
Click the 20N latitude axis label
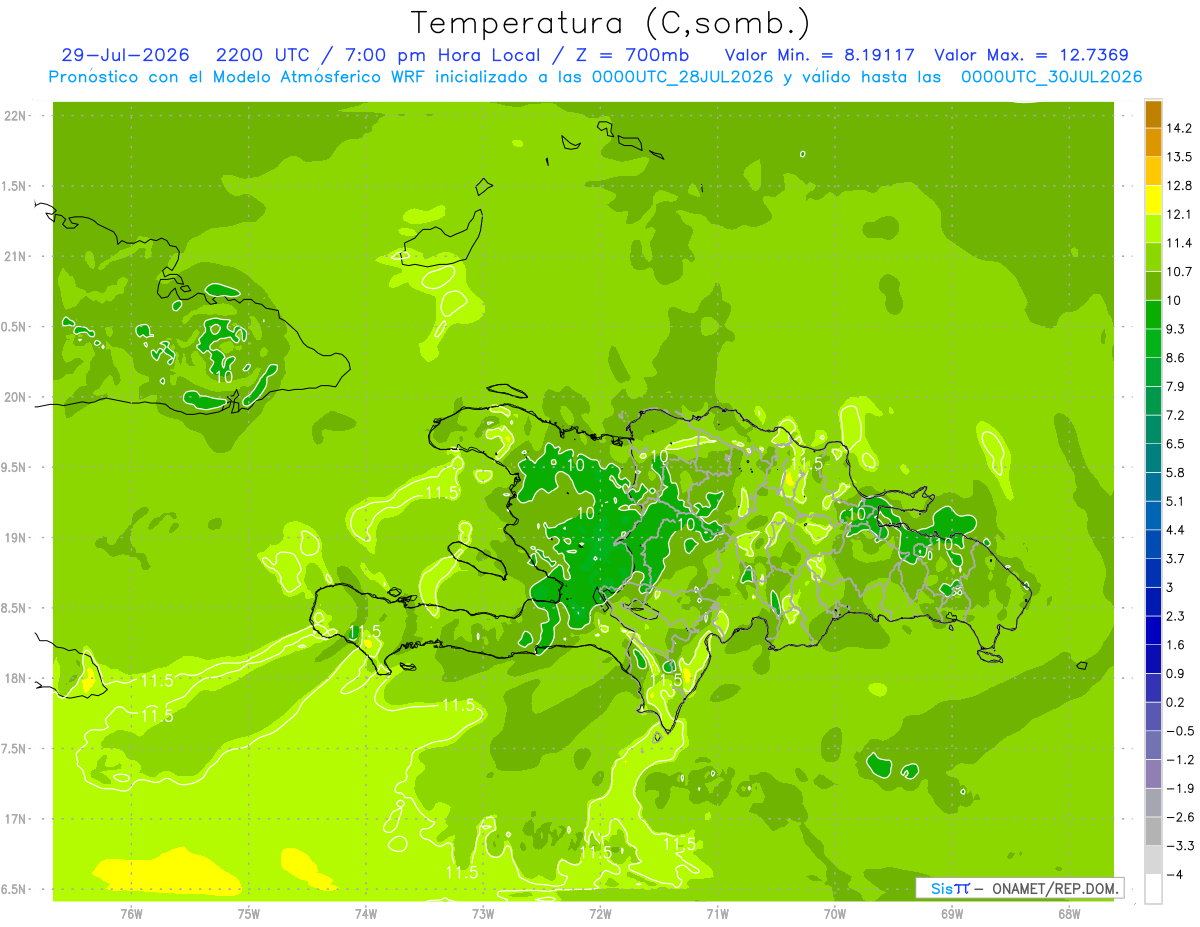tap(16, 398)
